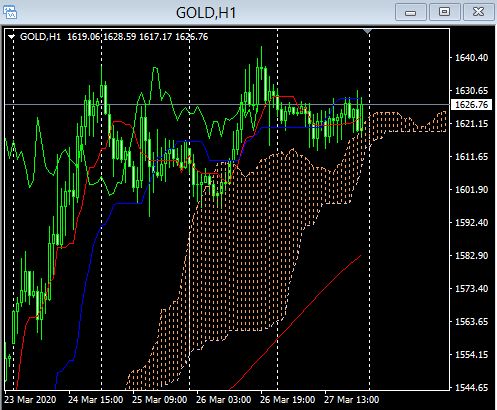Image resolution: width=497 pixels, height=410 pixels.
Task: Click the gray chart shift triangle marker
Action: tap(367, 31)
